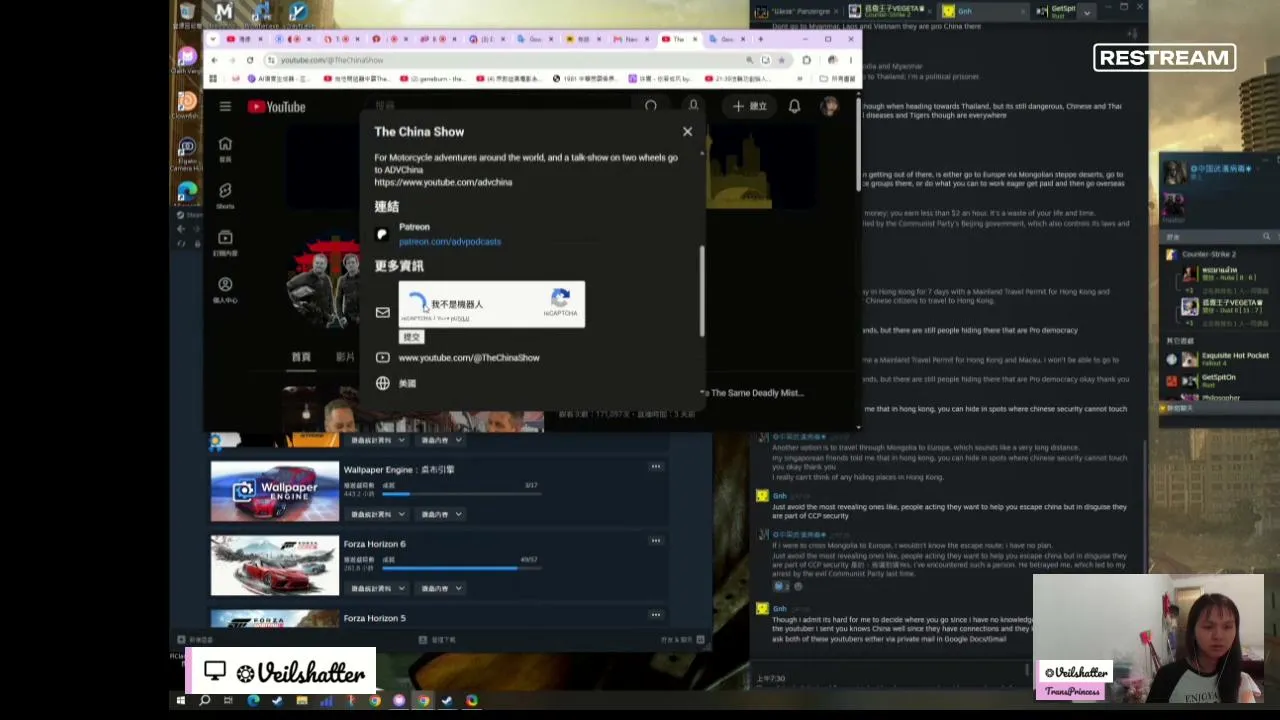Close The China Show about dialog
1280x720 pixels.
(x=687, y=132)
